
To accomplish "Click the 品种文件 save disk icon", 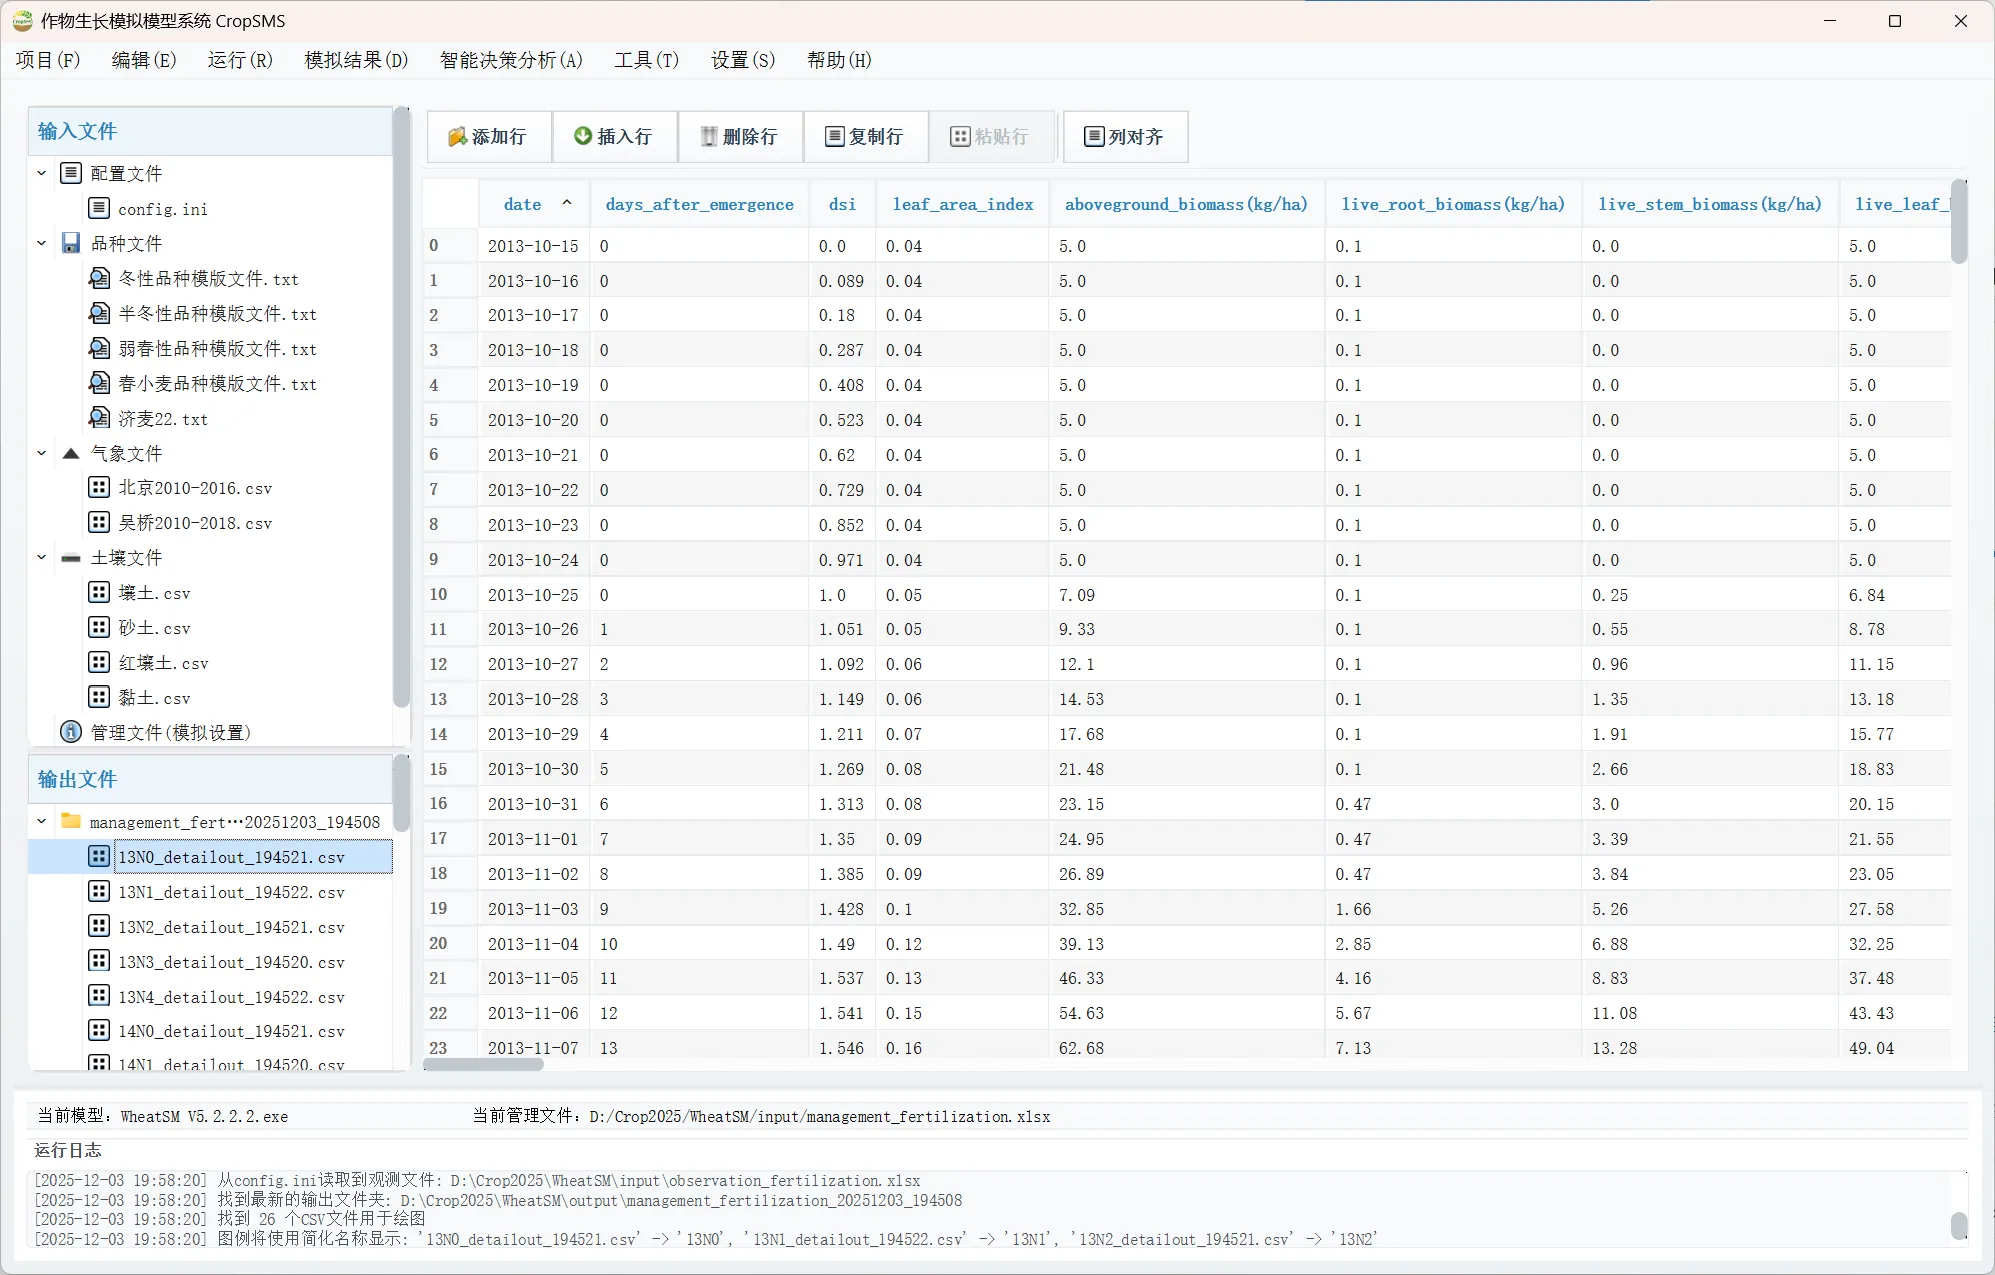I will click(x=71, y=243).
